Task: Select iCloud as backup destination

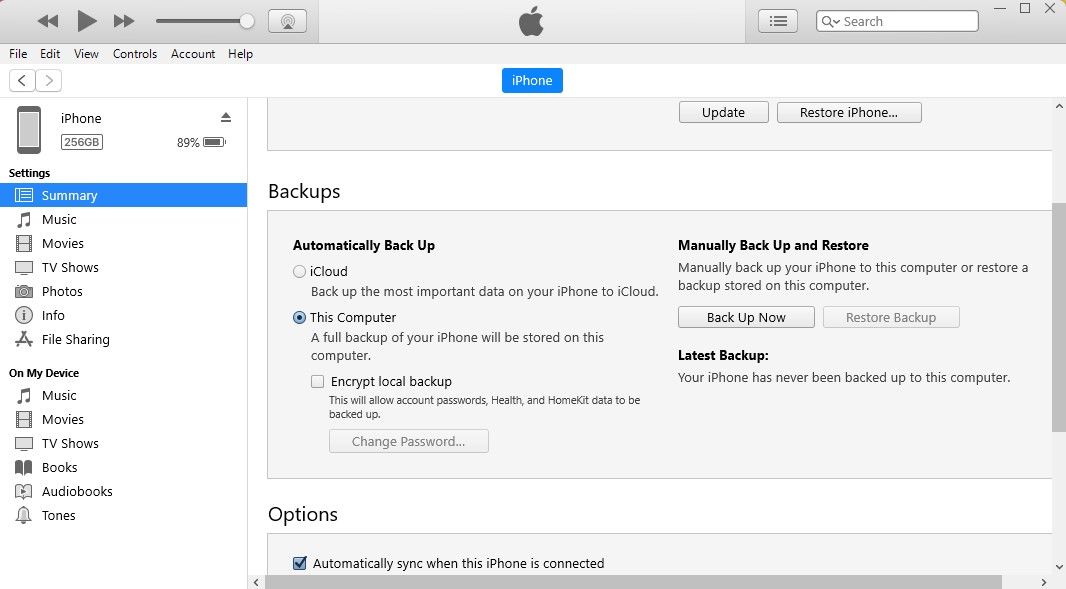Action: pyautogui.click(x=299, y=271)
